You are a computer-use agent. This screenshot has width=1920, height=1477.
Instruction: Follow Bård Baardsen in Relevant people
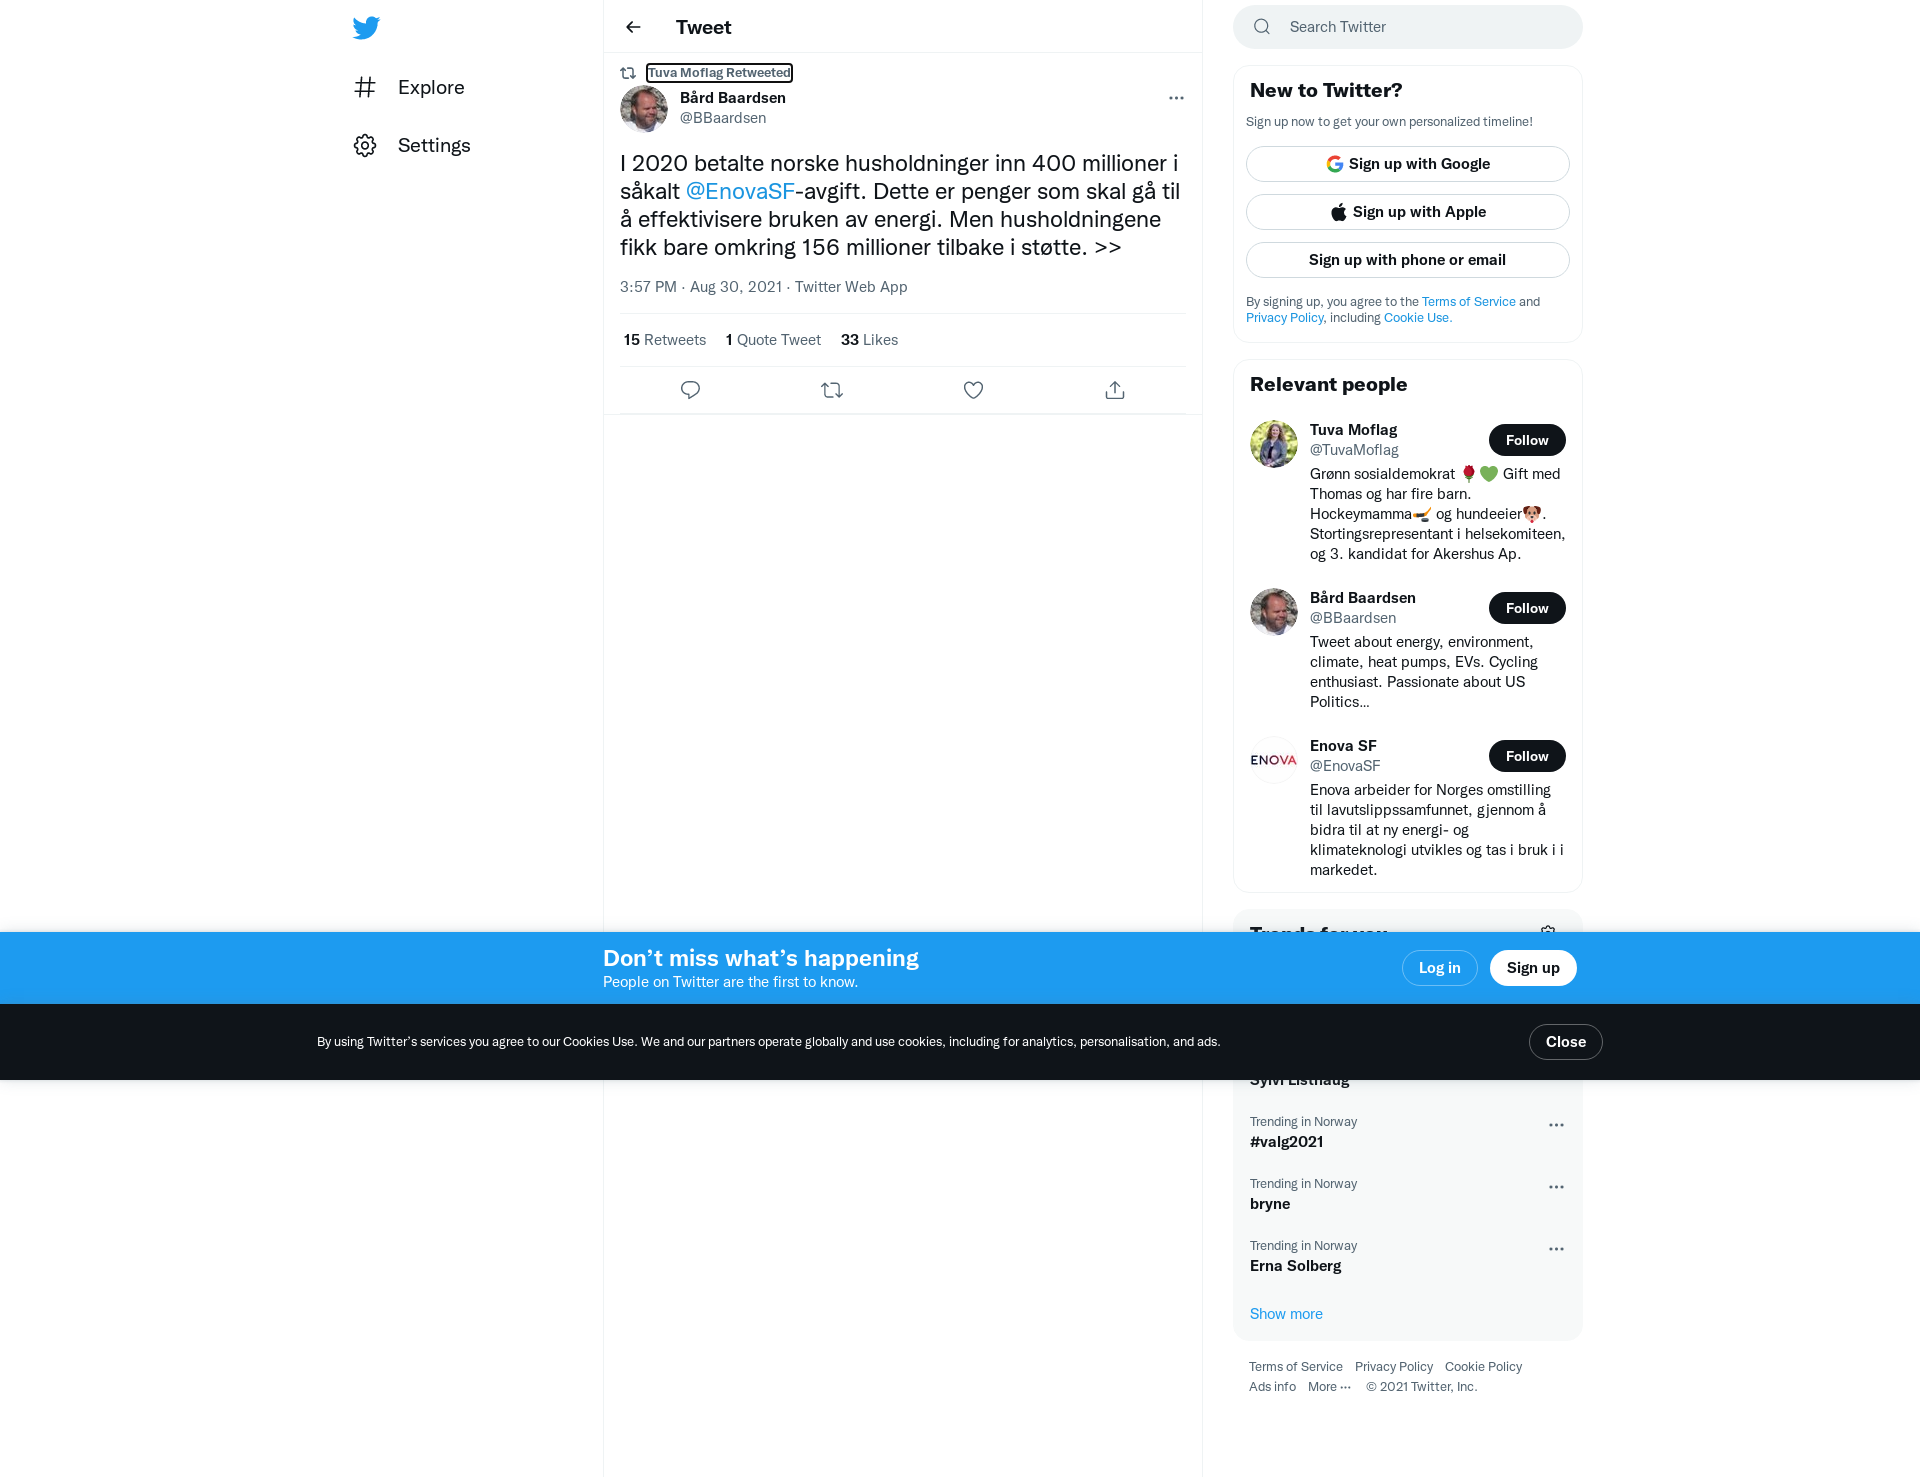[x=1527, y=608]
